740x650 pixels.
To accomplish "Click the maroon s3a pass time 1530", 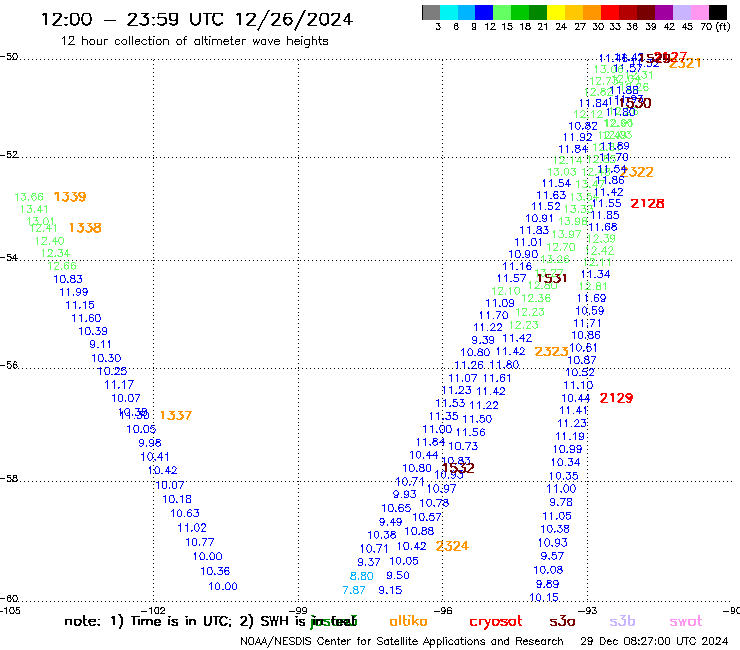I will tap(635, 103).
